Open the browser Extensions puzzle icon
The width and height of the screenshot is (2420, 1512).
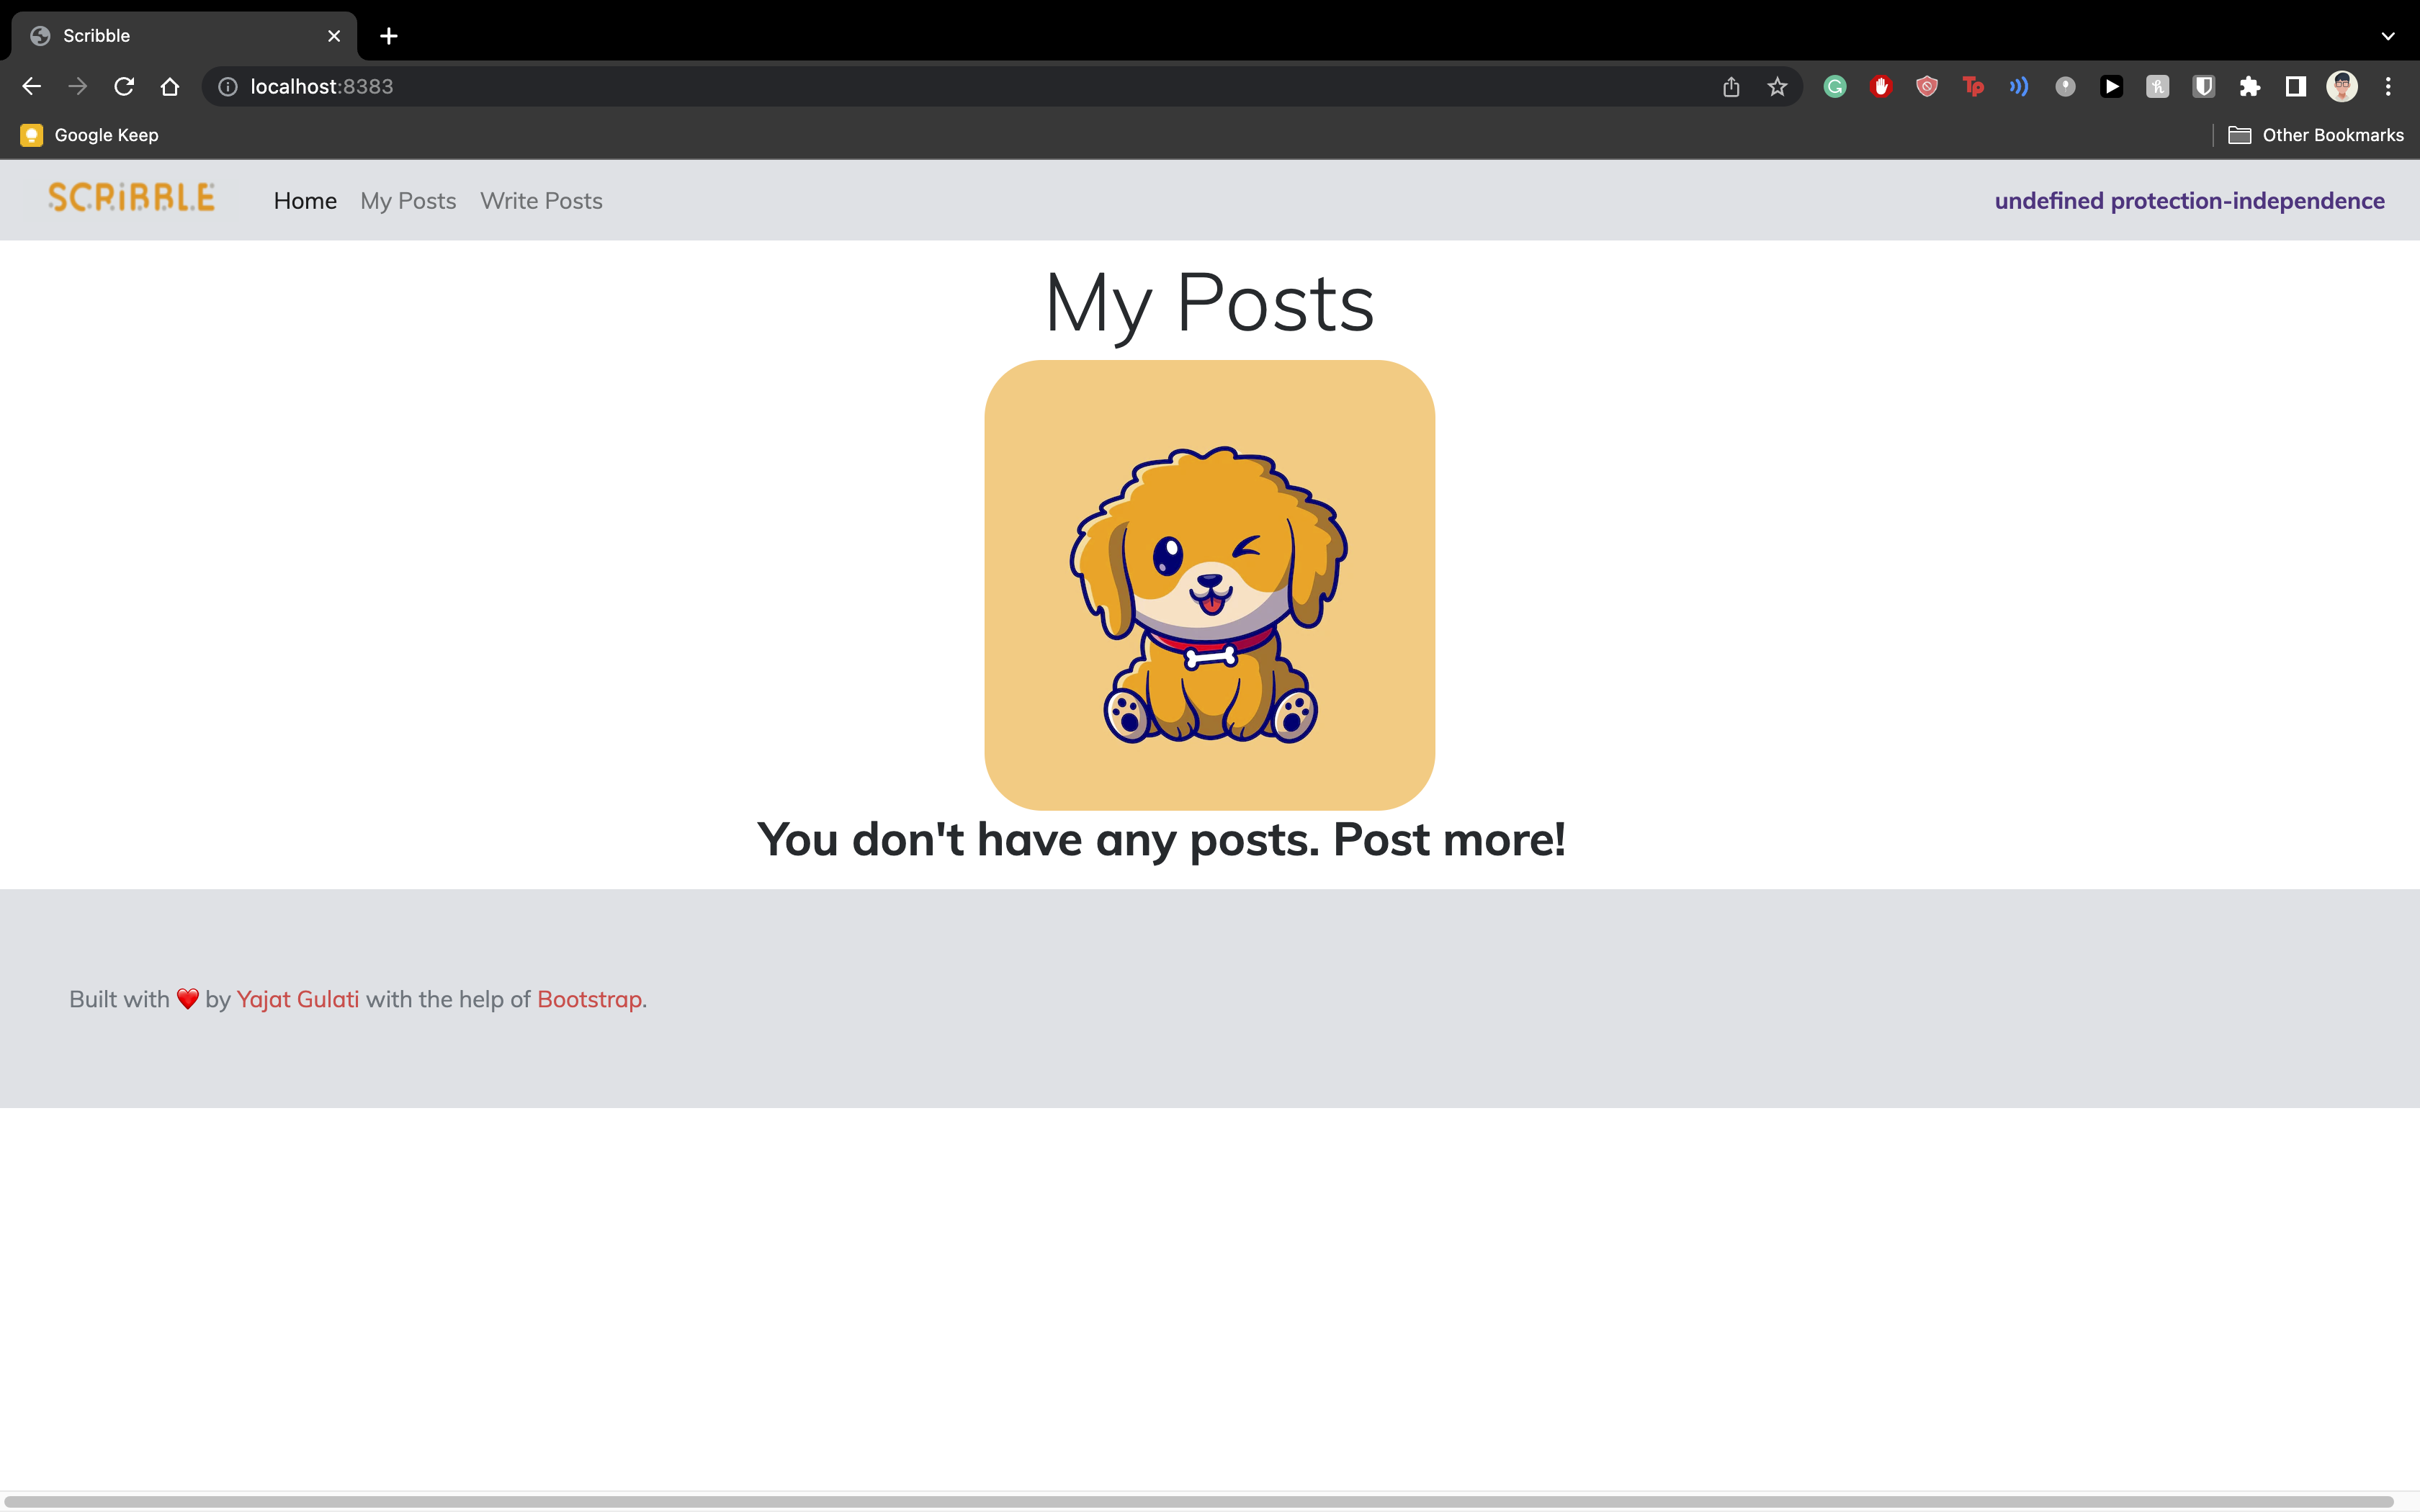tap(2250, 86)
